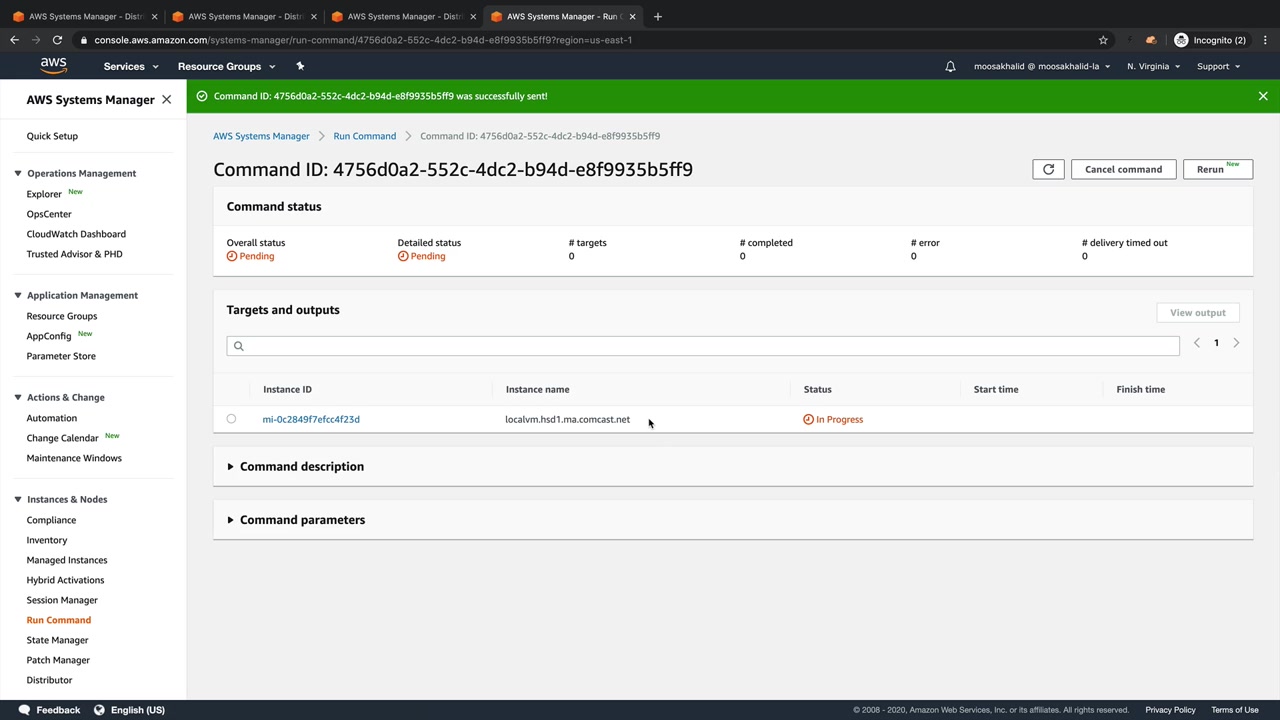
Task: Open Distributor in the sidebar
Action: (x=49, y=680)
